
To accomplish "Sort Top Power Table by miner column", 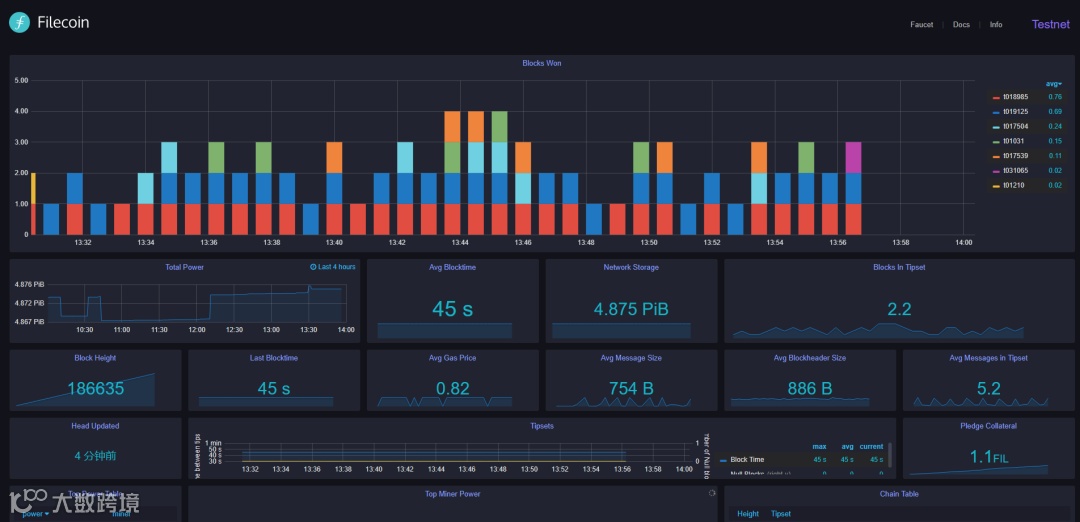I will coord(121,514).
